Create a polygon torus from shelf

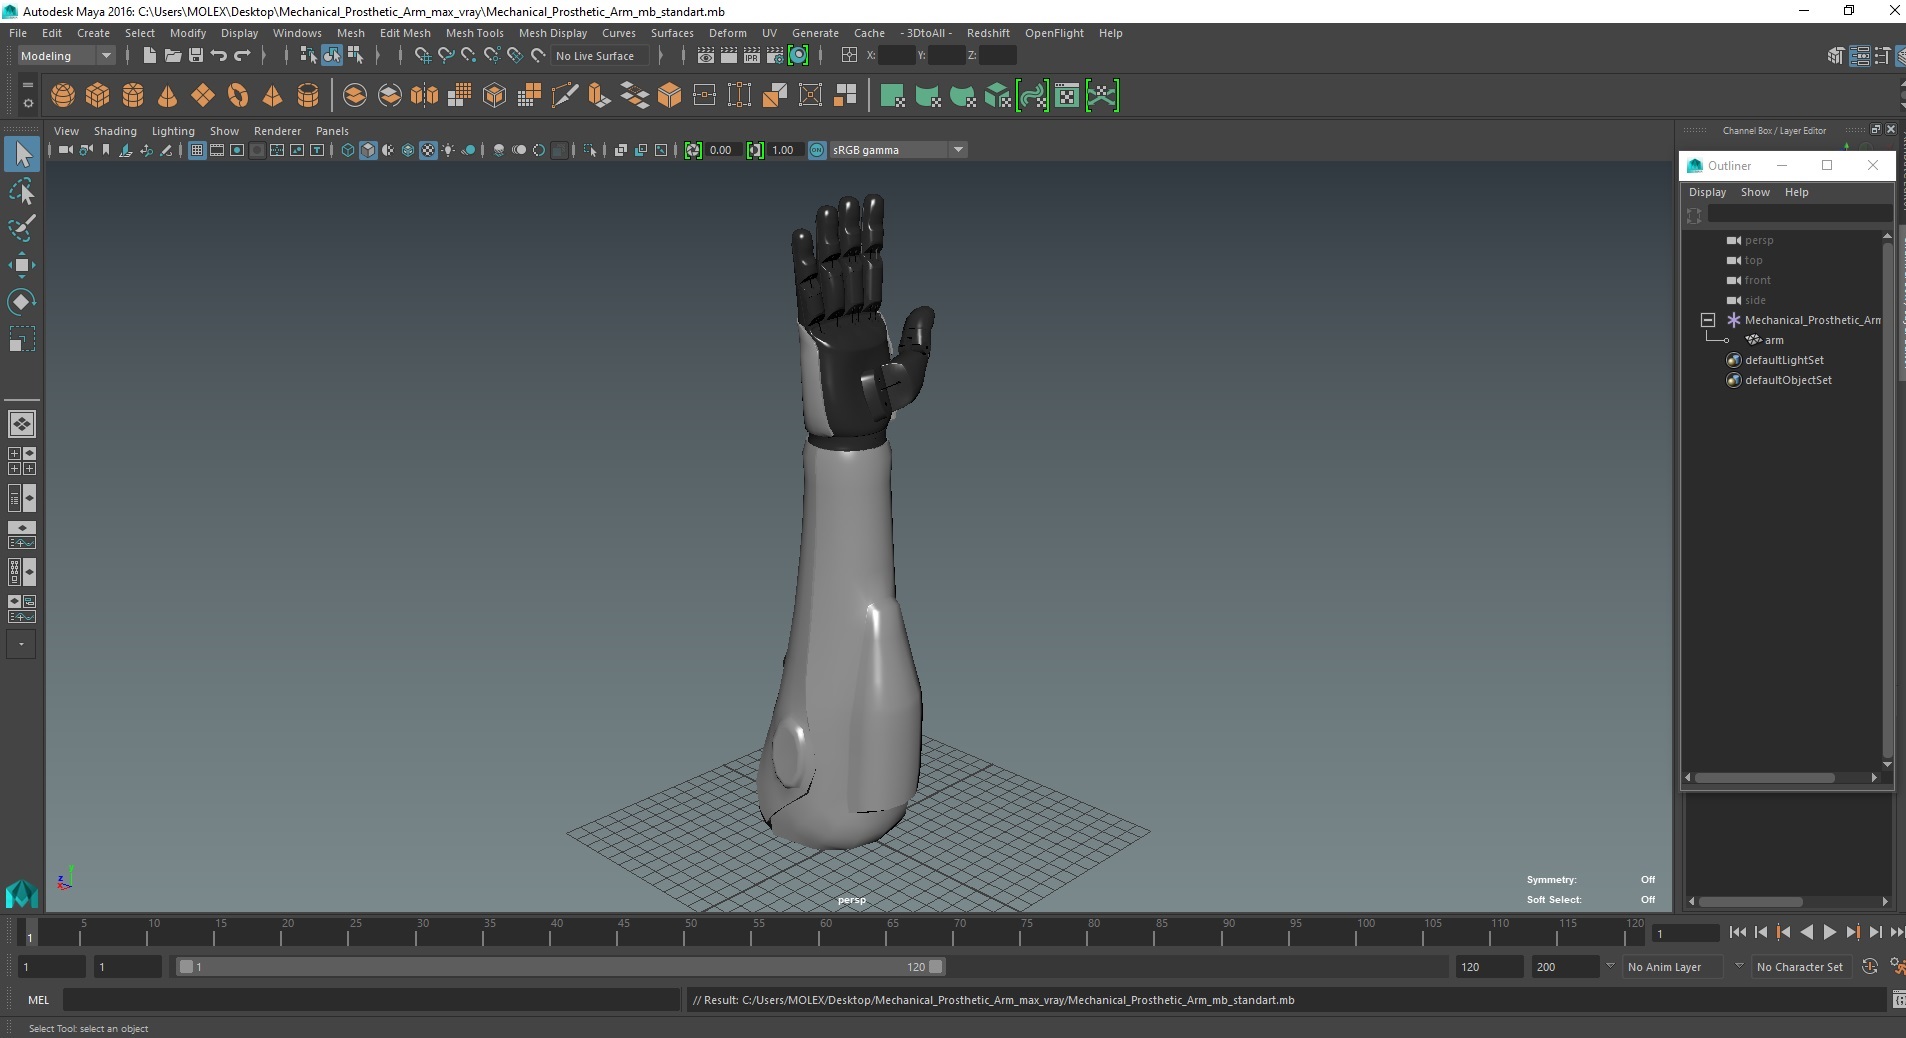tap(238, 96)
